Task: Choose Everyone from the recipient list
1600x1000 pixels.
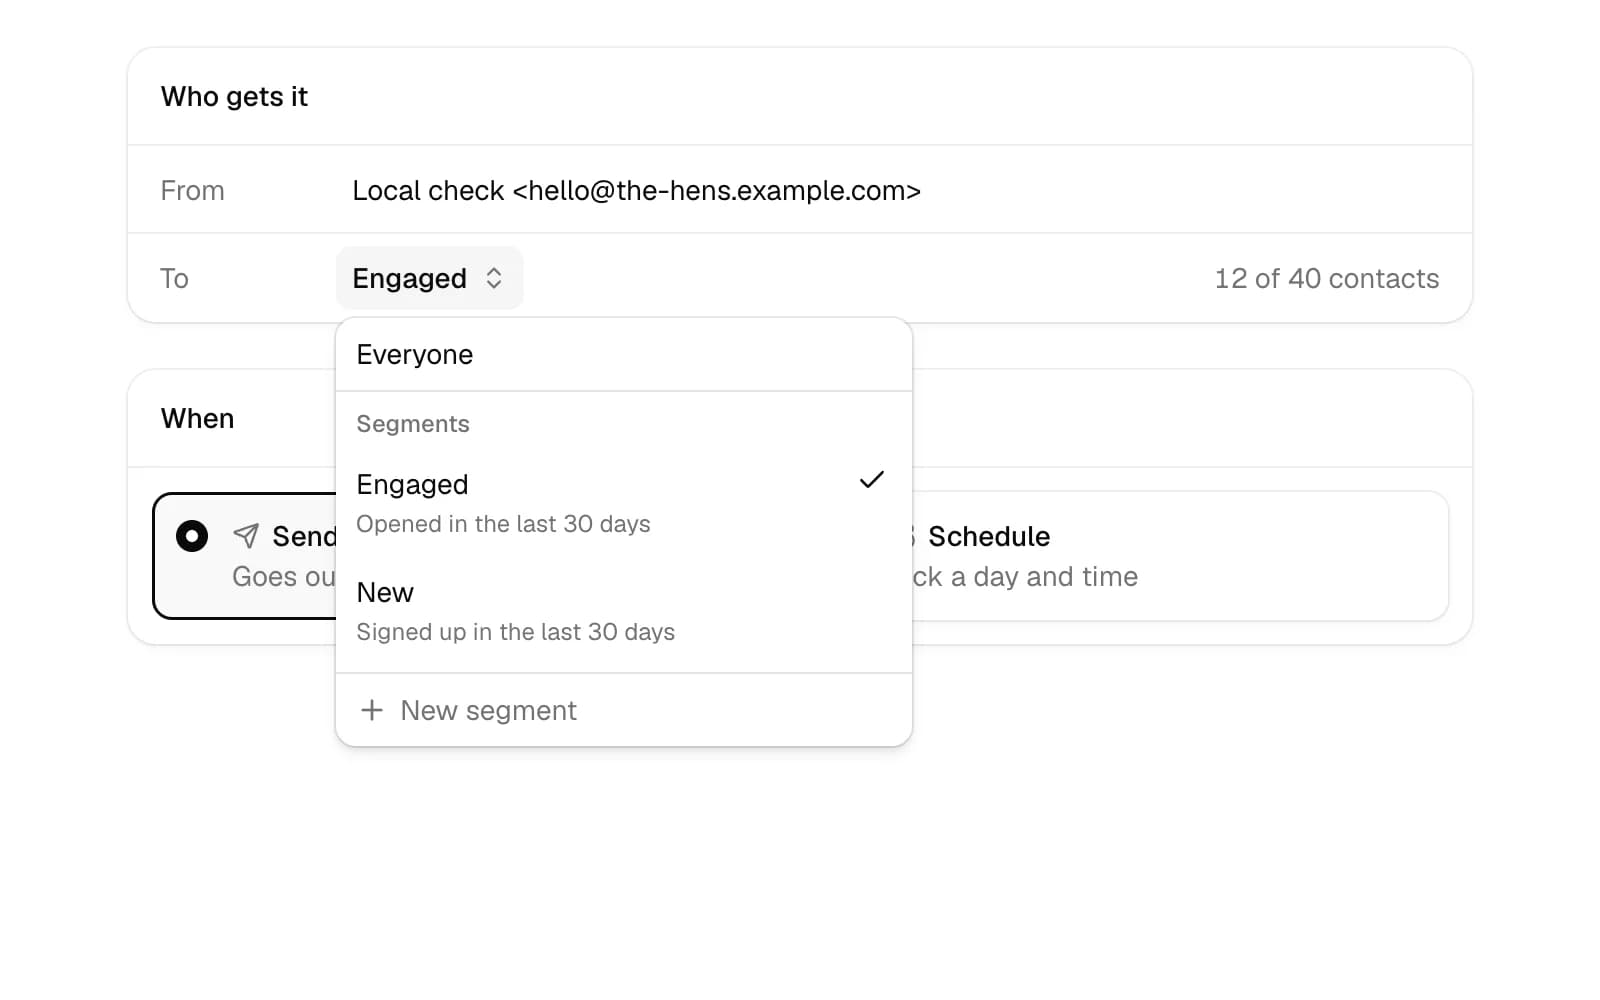Action: point(624,355)
